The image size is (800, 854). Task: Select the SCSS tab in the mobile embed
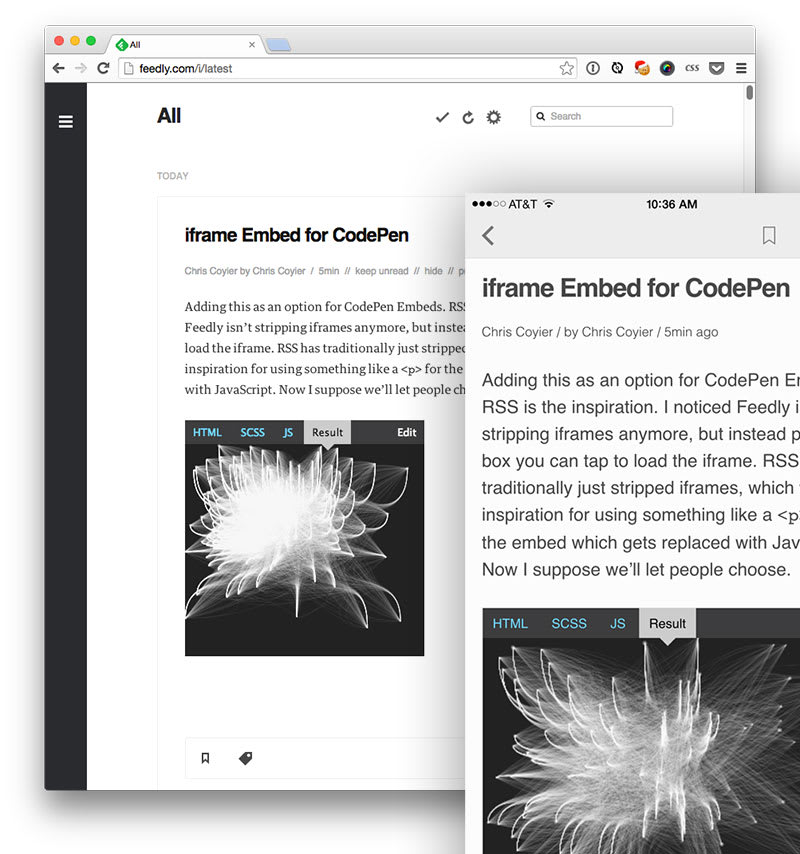pyautogui.click(x=569, y=623)
